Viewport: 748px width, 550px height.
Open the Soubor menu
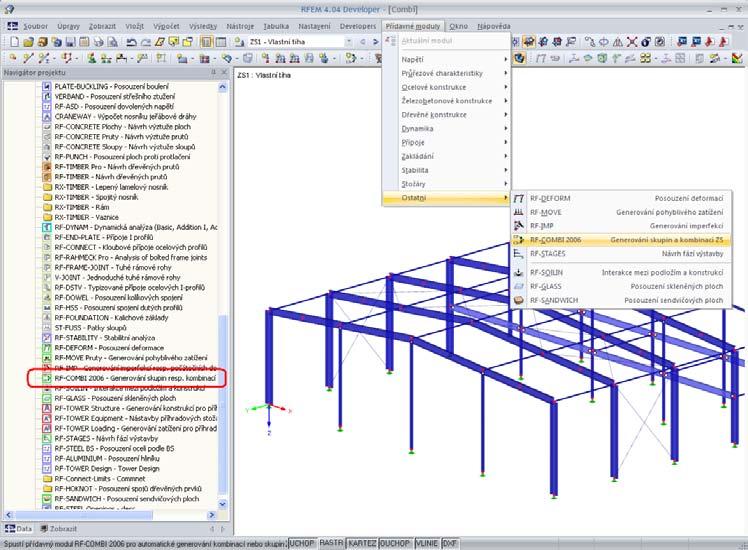(35, 26)
